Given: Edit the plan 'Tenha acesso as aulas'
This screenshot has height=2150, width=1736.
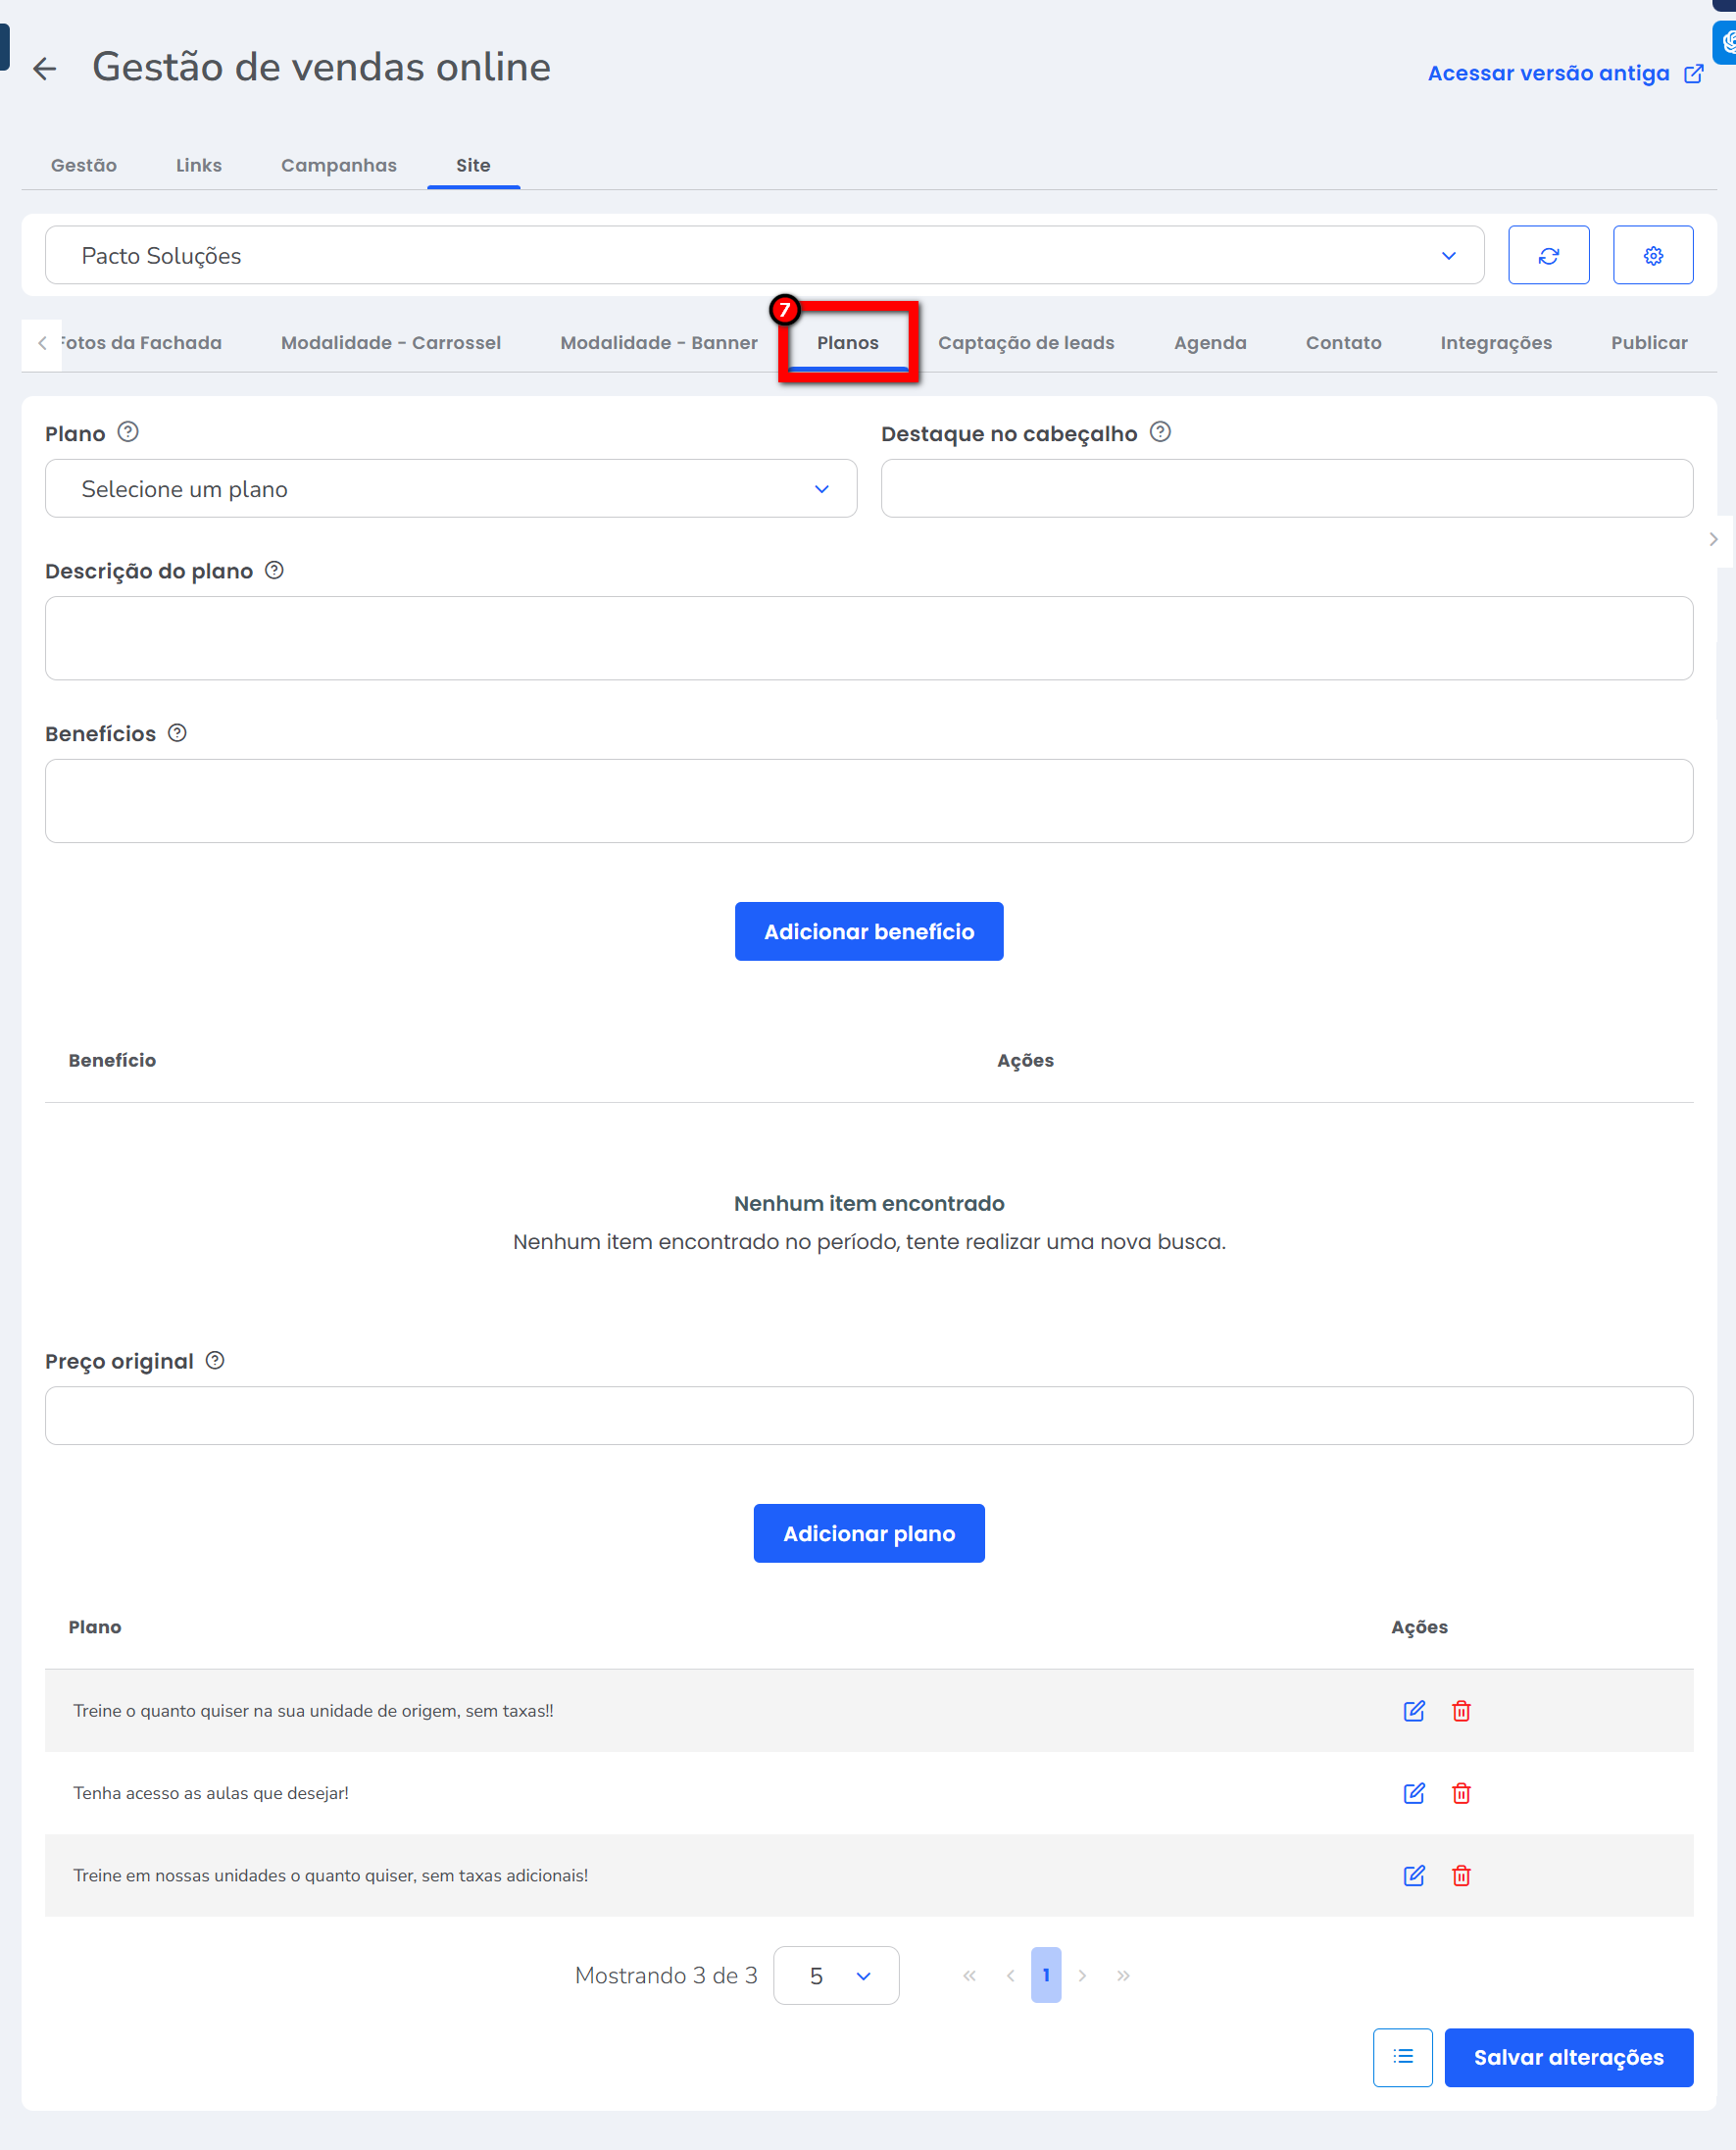Looking at the screenshot, I should 1413,1793.
